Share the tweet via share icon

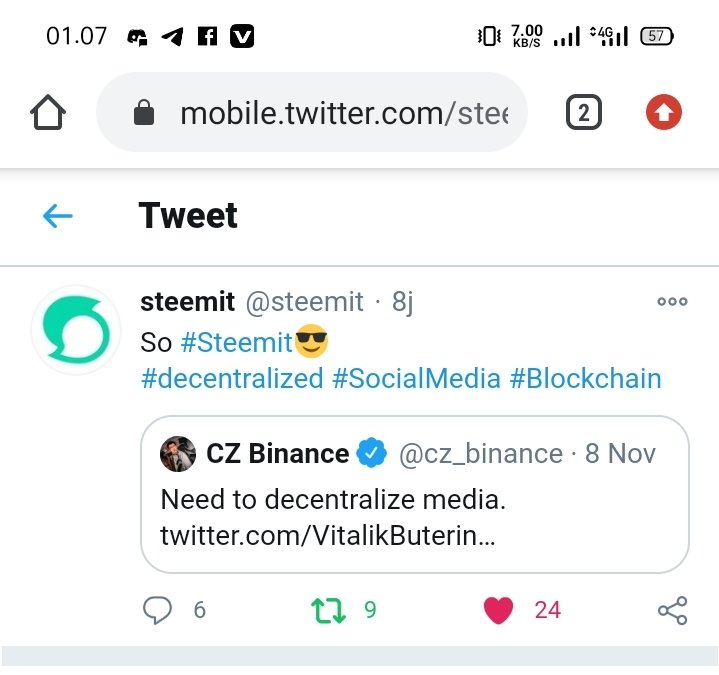click(672, 609)
